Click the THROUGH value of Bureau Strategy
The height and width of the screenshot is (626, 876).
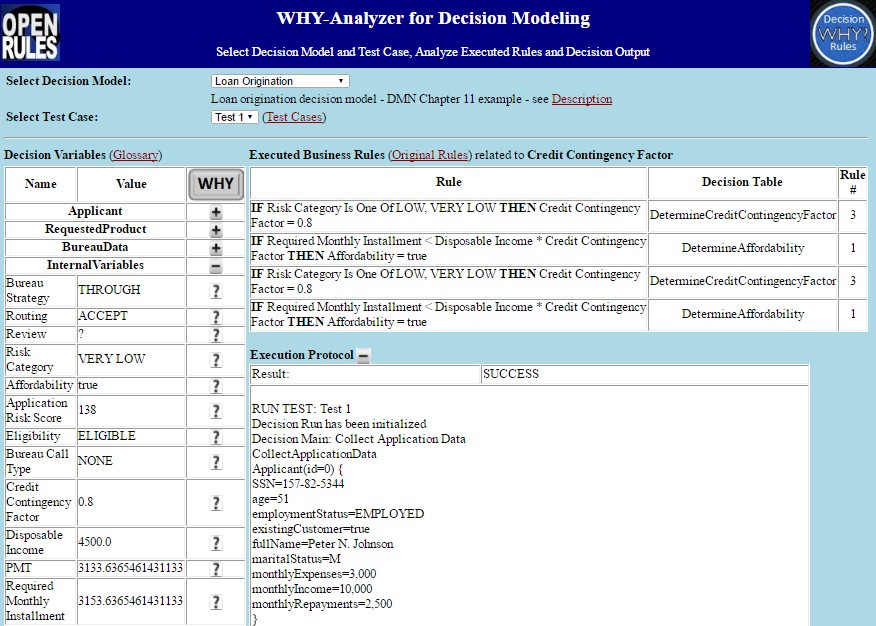pos(109,290)
